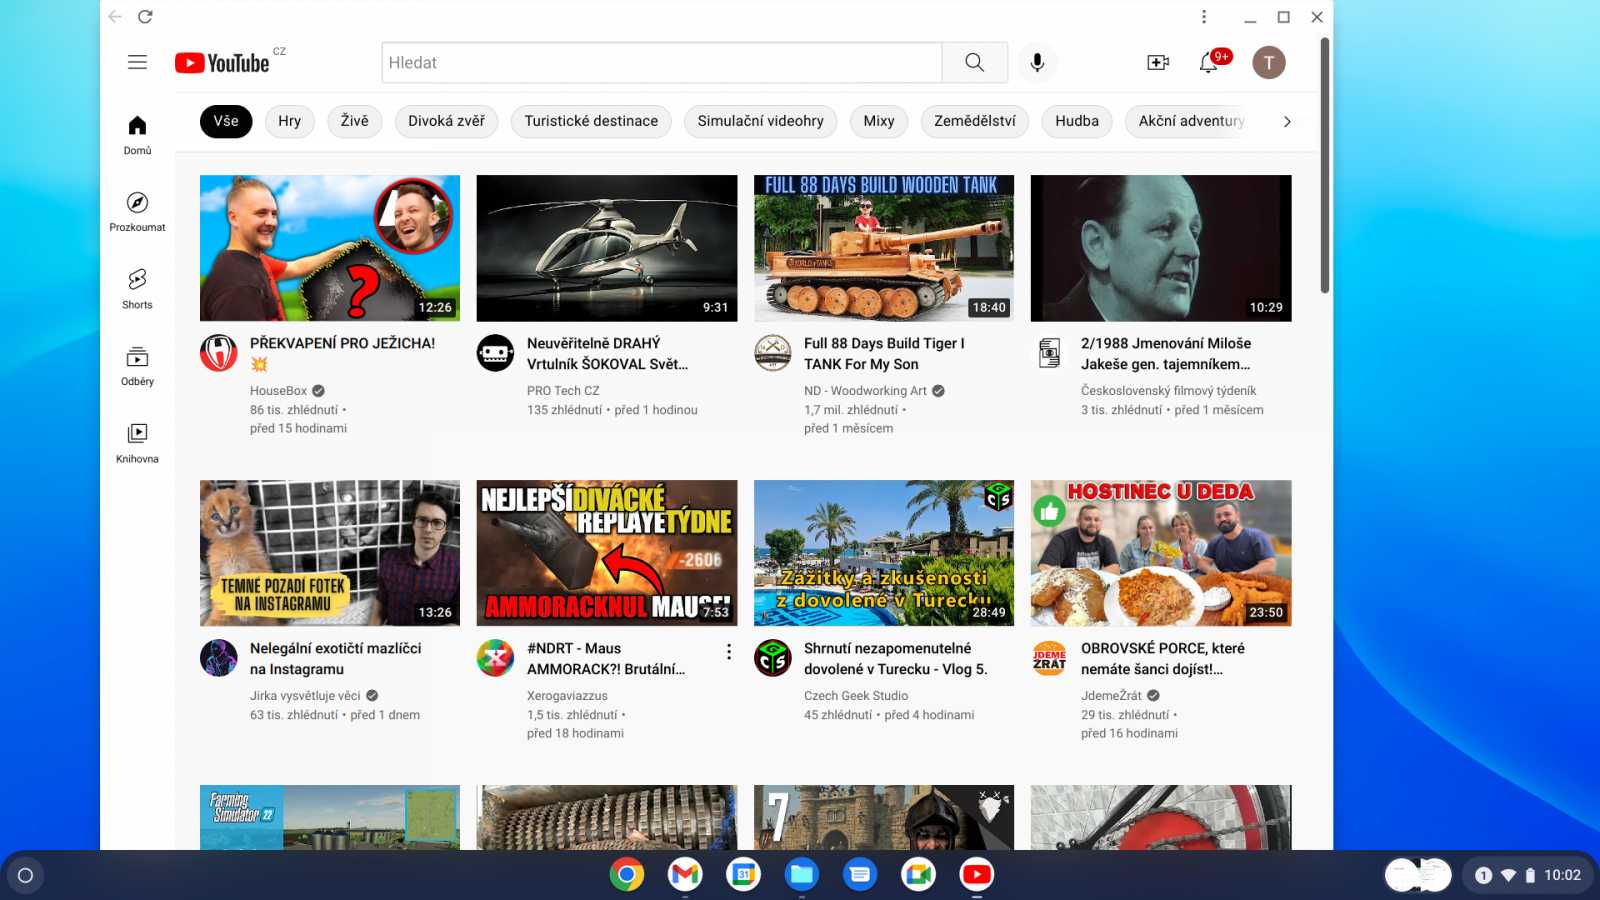The image size is (1600, 900).
Task: Open the launcher circle button
Action: tap(26, 875)
